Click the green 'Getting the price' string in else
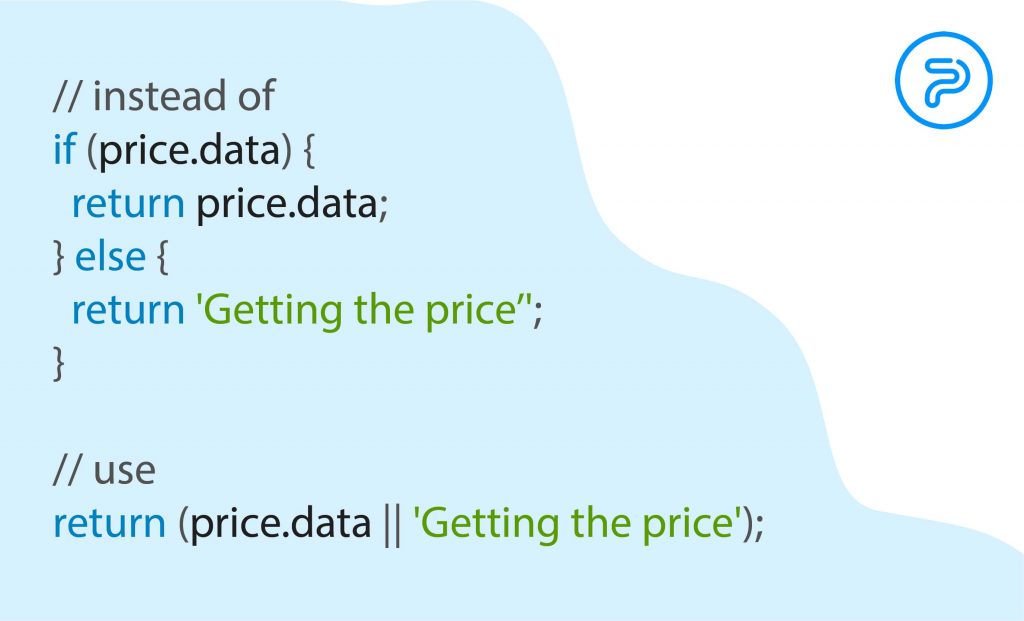1024x621 pixels. click(x=364, y=311)
